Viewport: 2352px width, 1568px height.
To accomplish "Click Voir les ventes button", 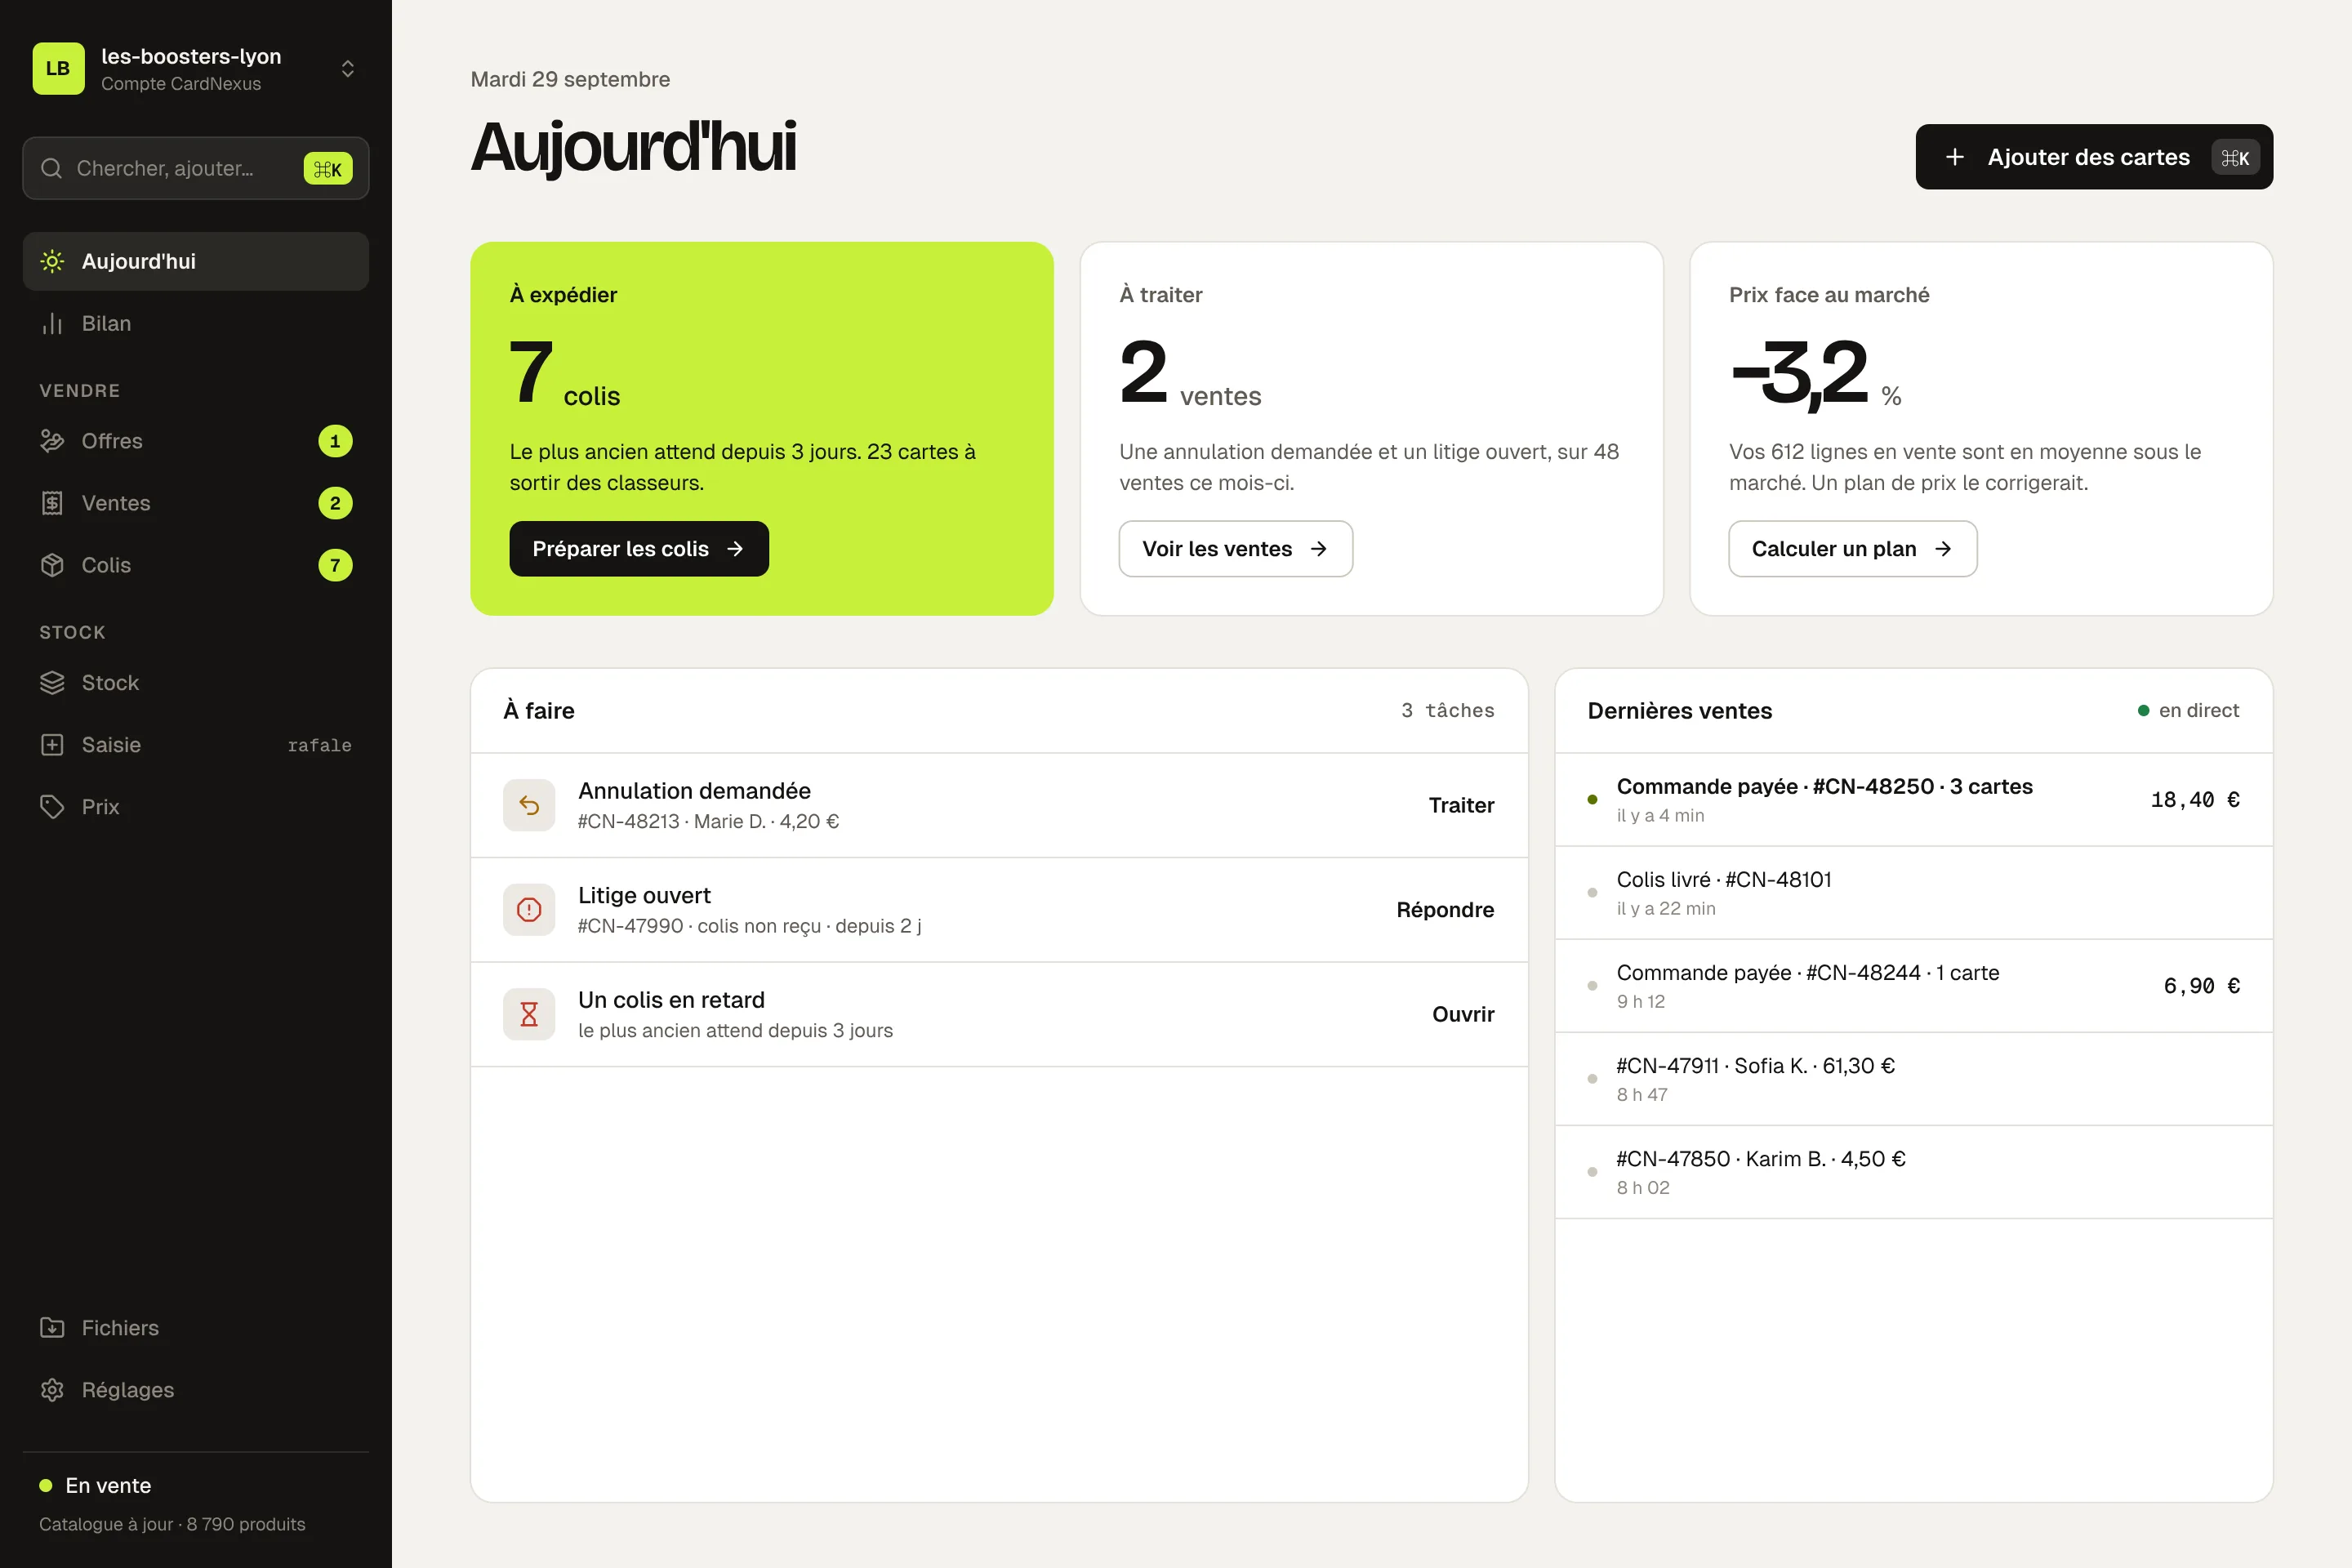I will point(1236,549).
